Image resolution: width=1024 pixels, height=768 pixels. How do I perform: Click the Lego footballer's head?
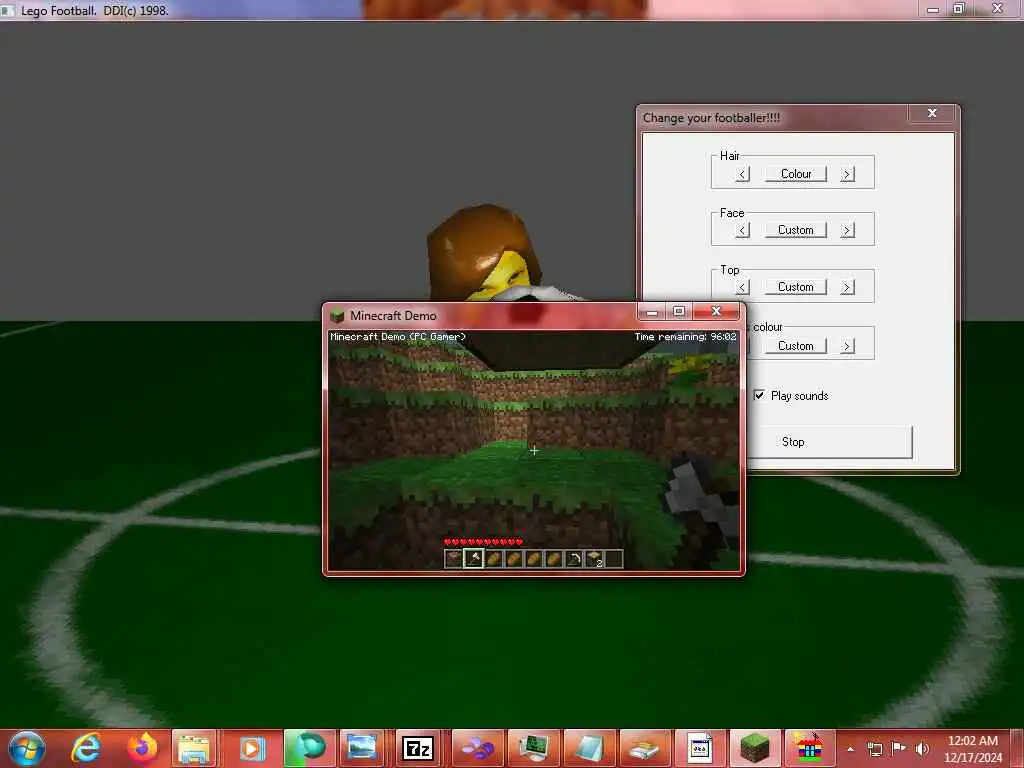[484, 253]
